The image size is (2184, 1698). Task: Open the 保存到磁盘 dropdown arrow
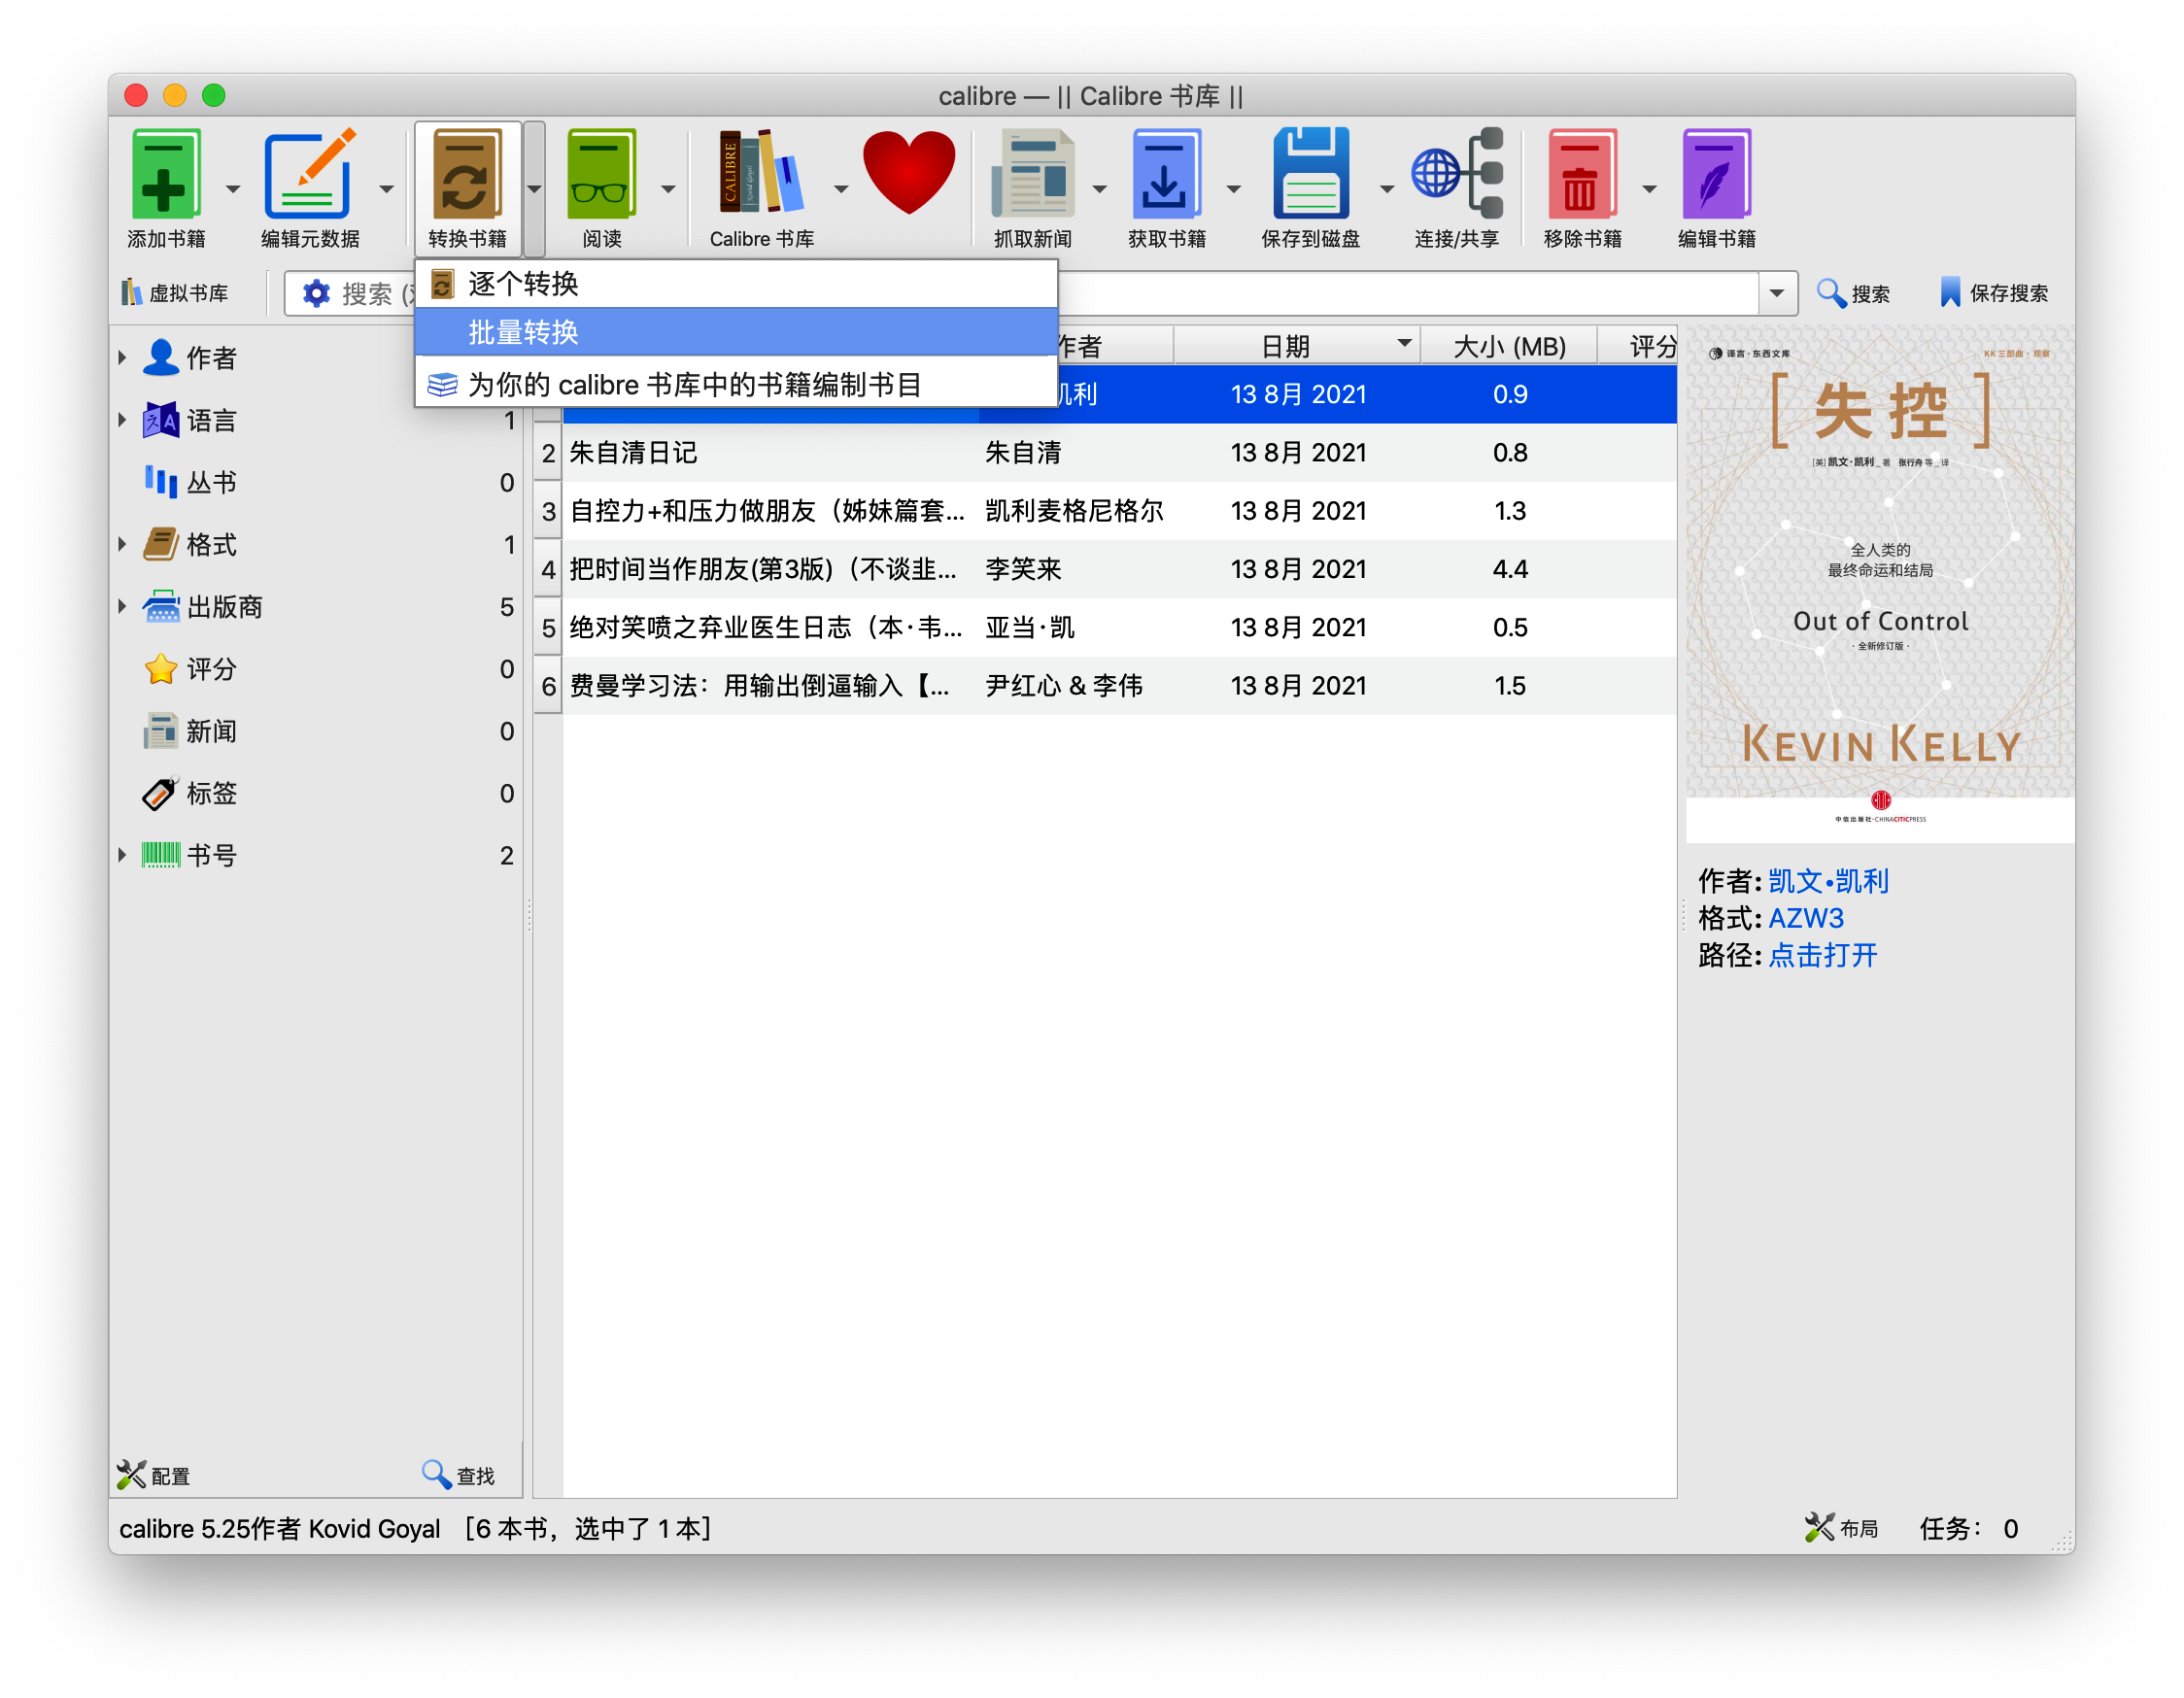click(1387, 188)
